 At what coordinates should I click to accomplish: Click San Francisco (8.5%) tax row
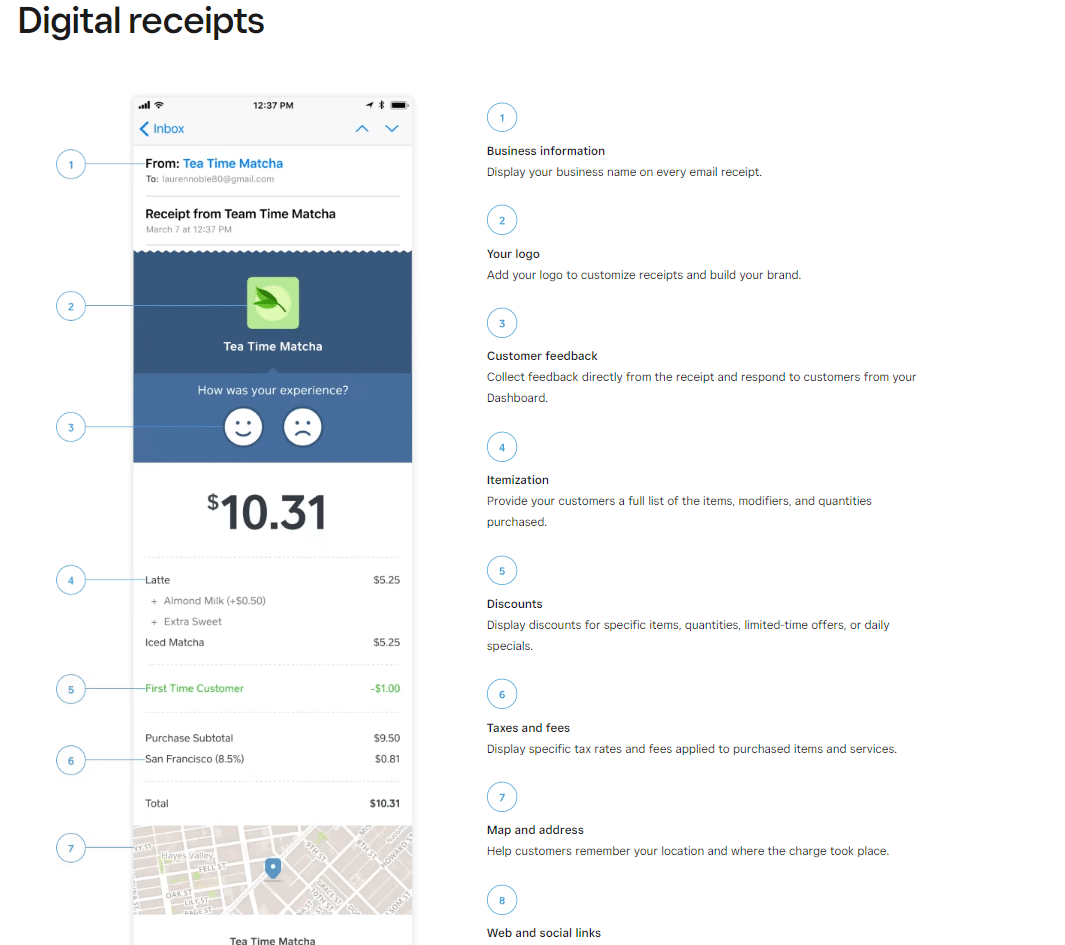click(272, 760)
